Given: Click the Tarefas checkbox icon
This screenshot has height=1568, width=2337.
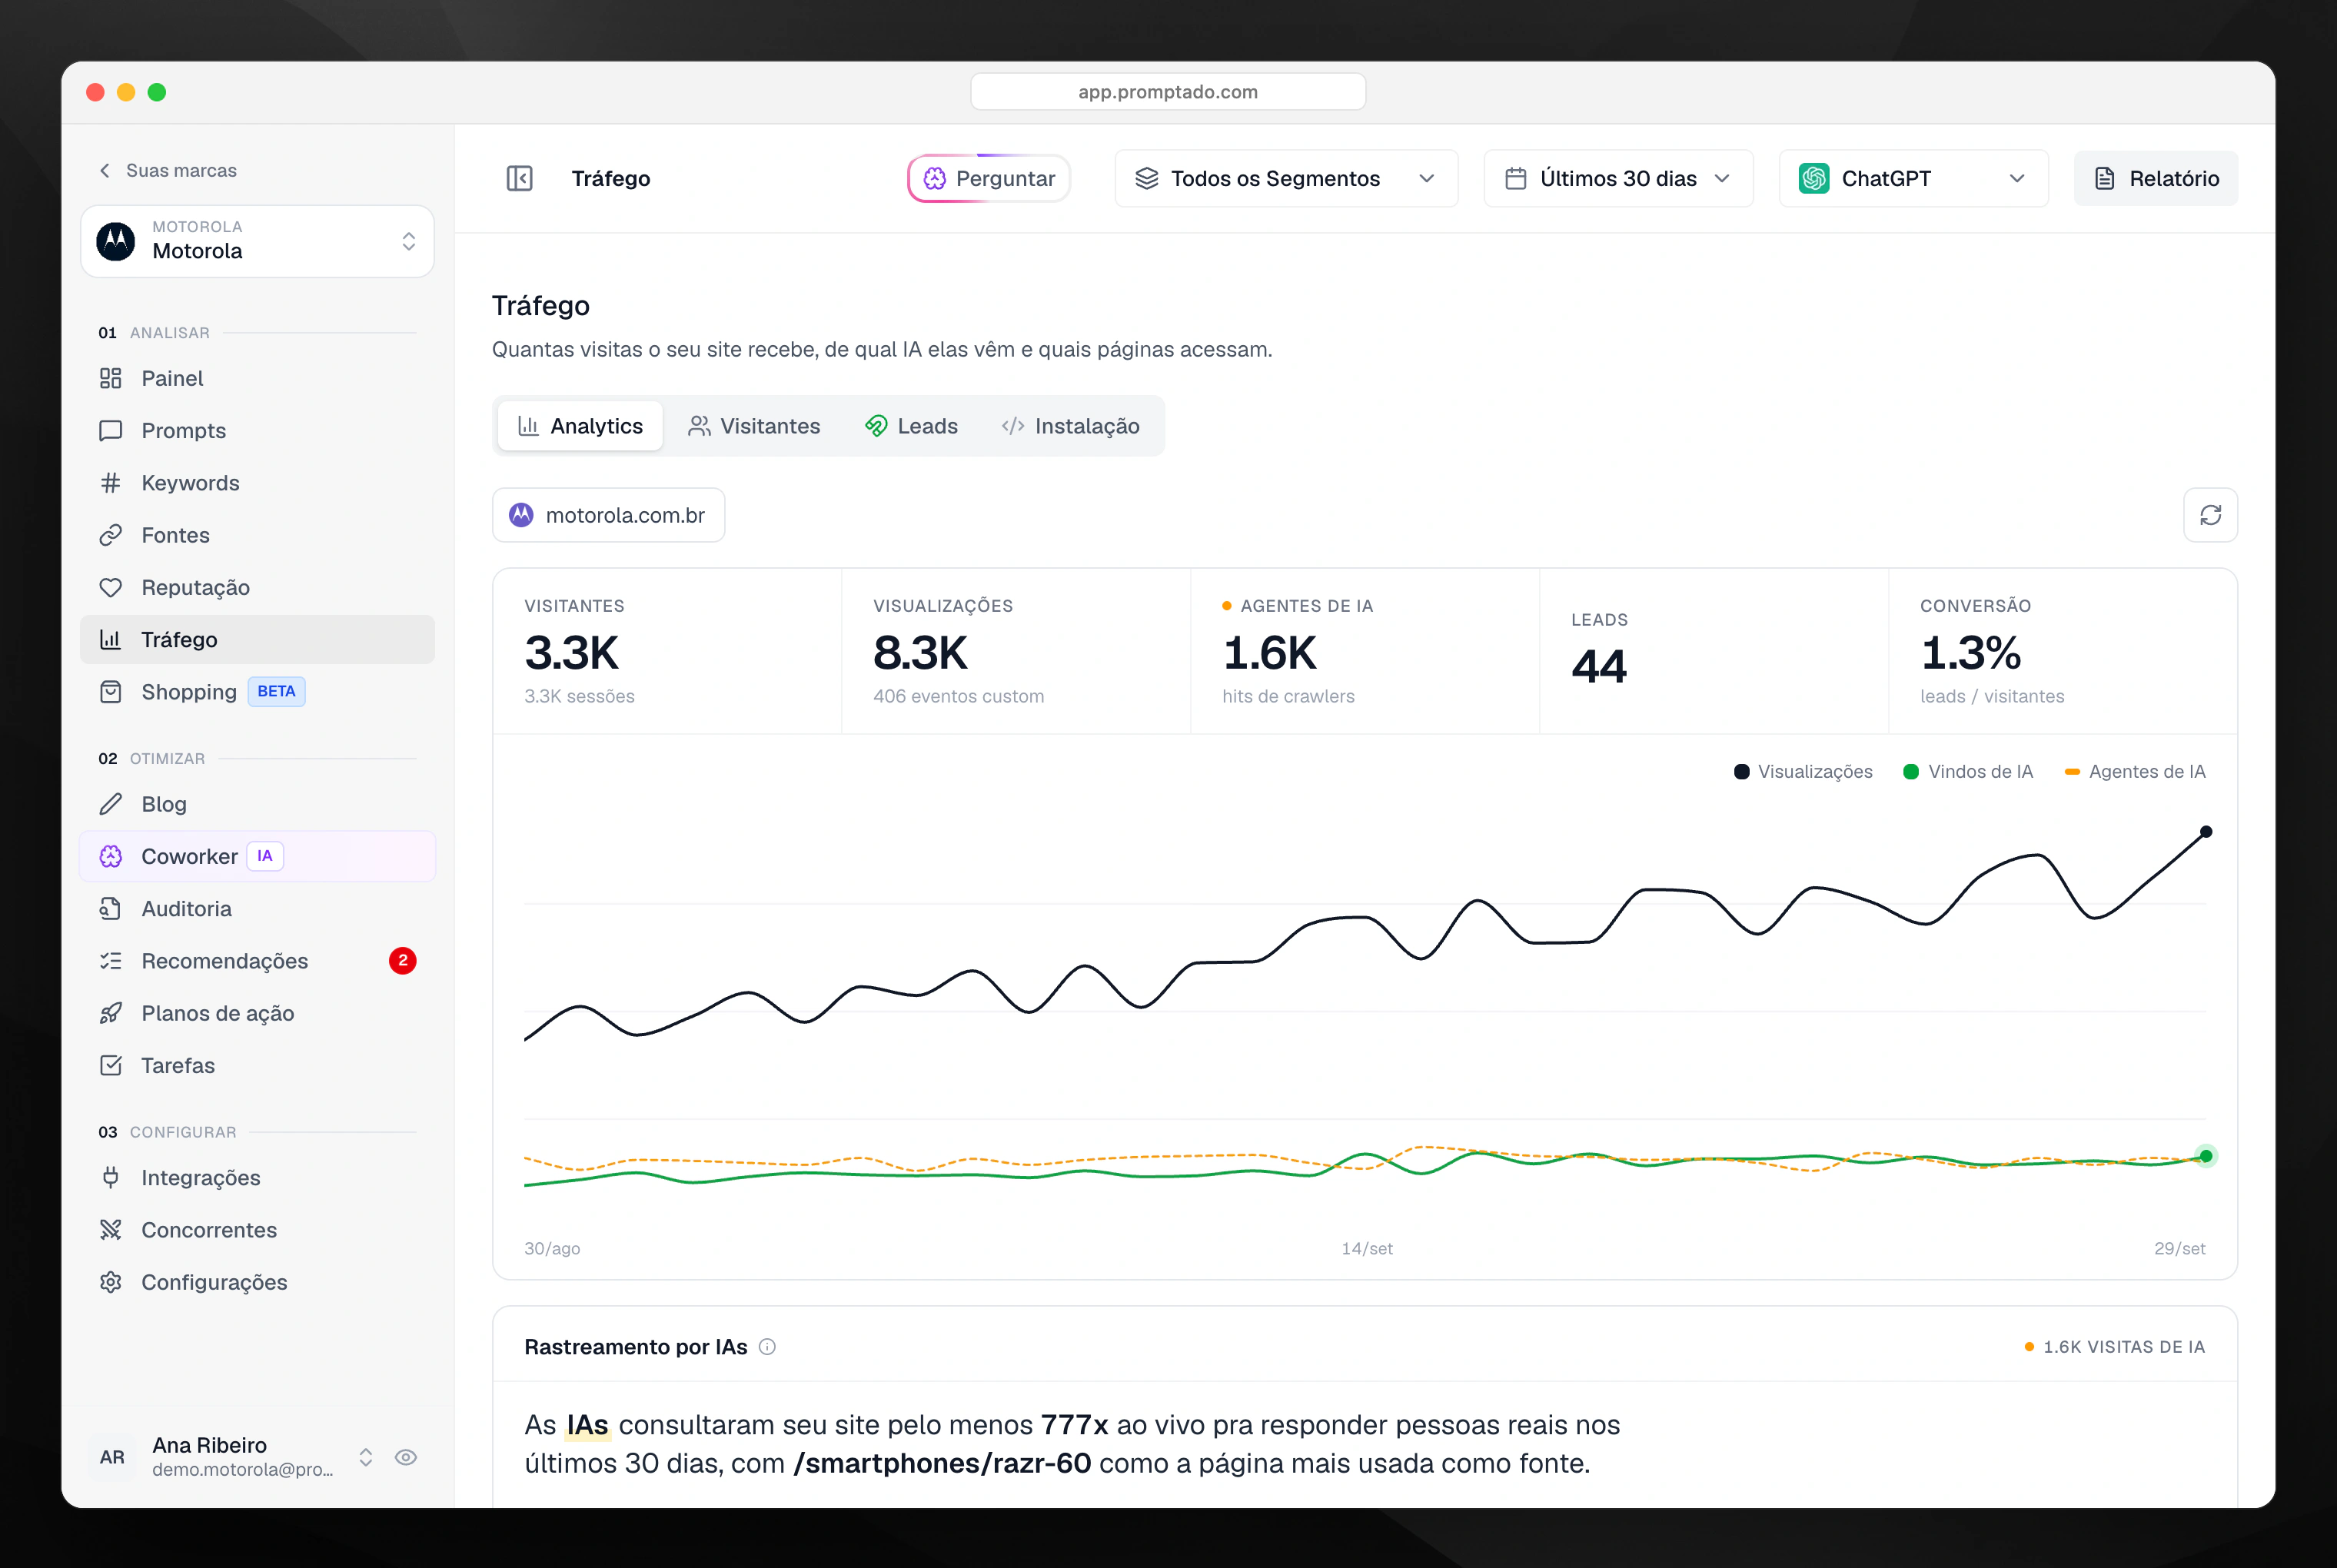Looking at the screenshot, I should pyautogui.click(x=111, y=1065).
